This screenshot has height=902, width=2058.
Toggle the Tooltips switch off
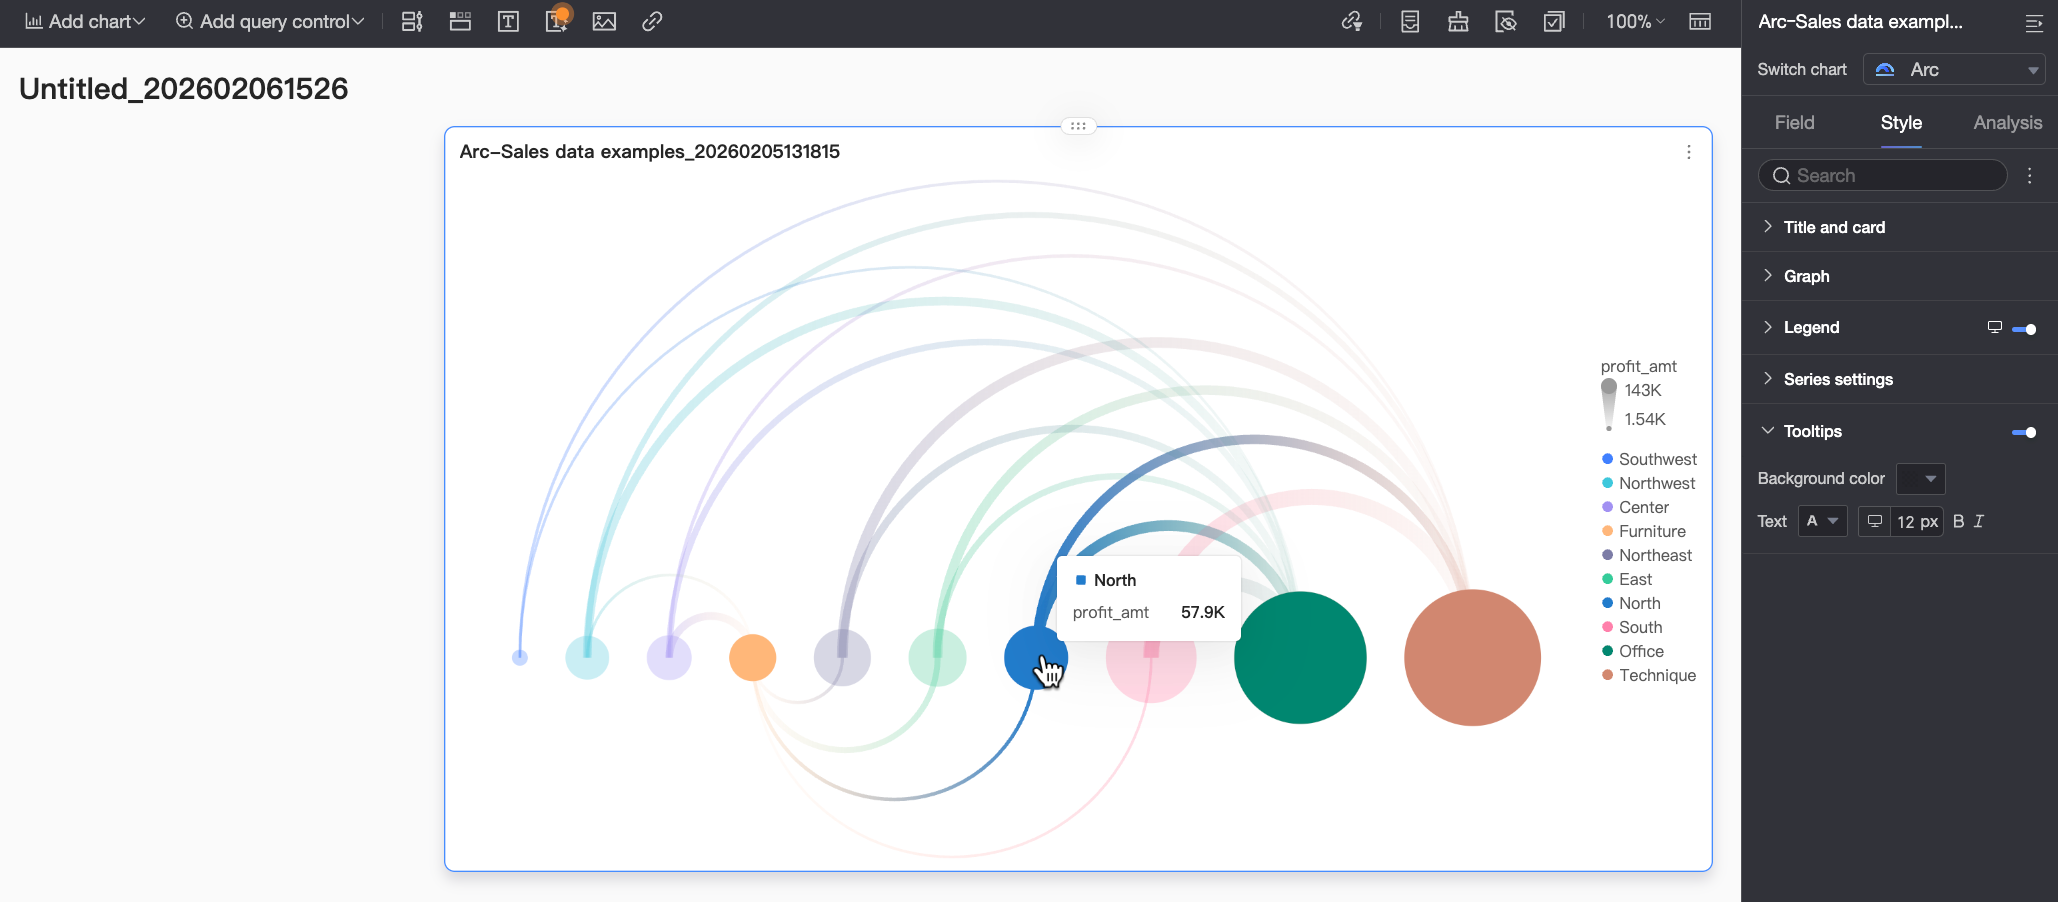click(x=2024, y=432)
